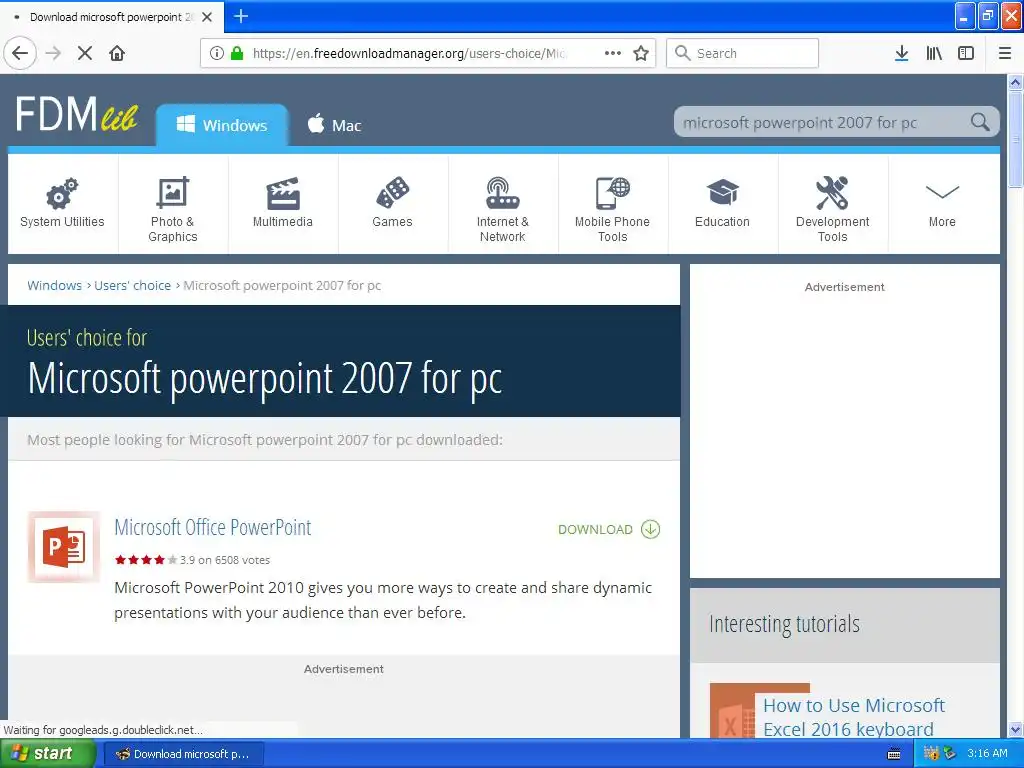1024x768 pixels.
Task: Open the Firefox home page
Action: [x=117, y=53]
